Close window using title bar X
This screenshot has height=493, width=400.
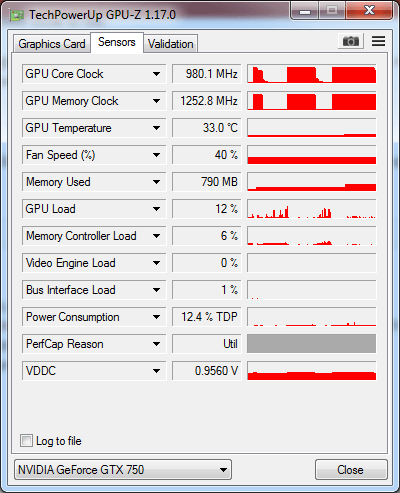click(x=369, y=11)
